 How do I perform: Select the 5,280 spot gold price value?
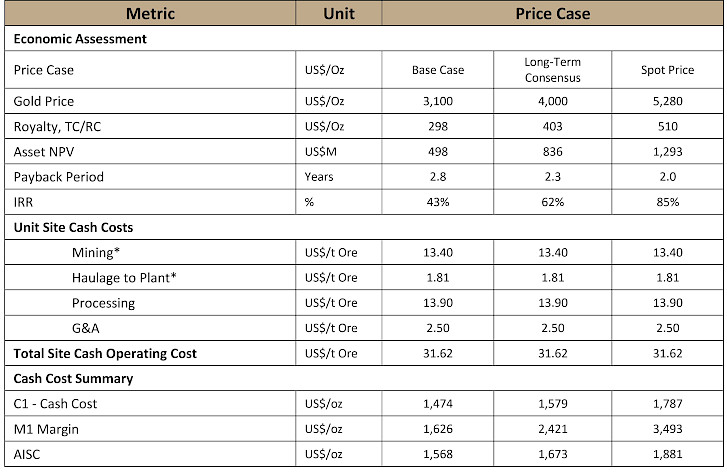pos(666,102)
